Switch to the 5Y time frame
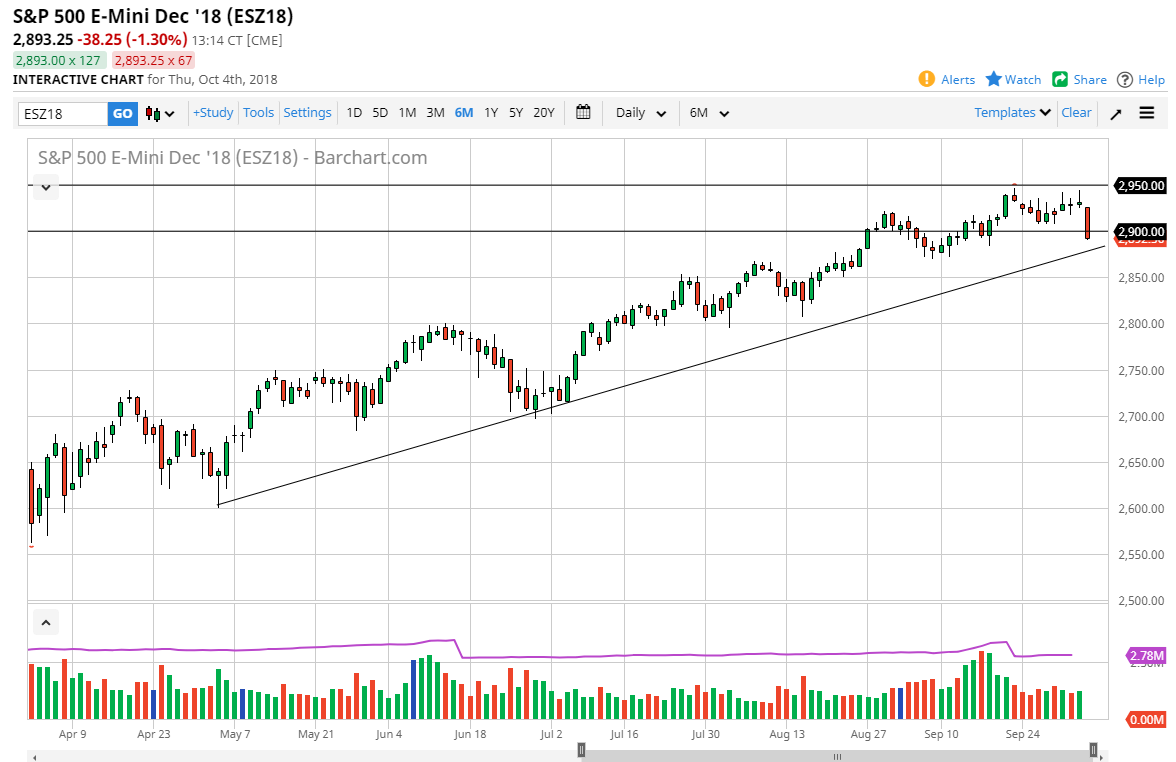Viewport: 1176px width, 762px height. (516, 113)
